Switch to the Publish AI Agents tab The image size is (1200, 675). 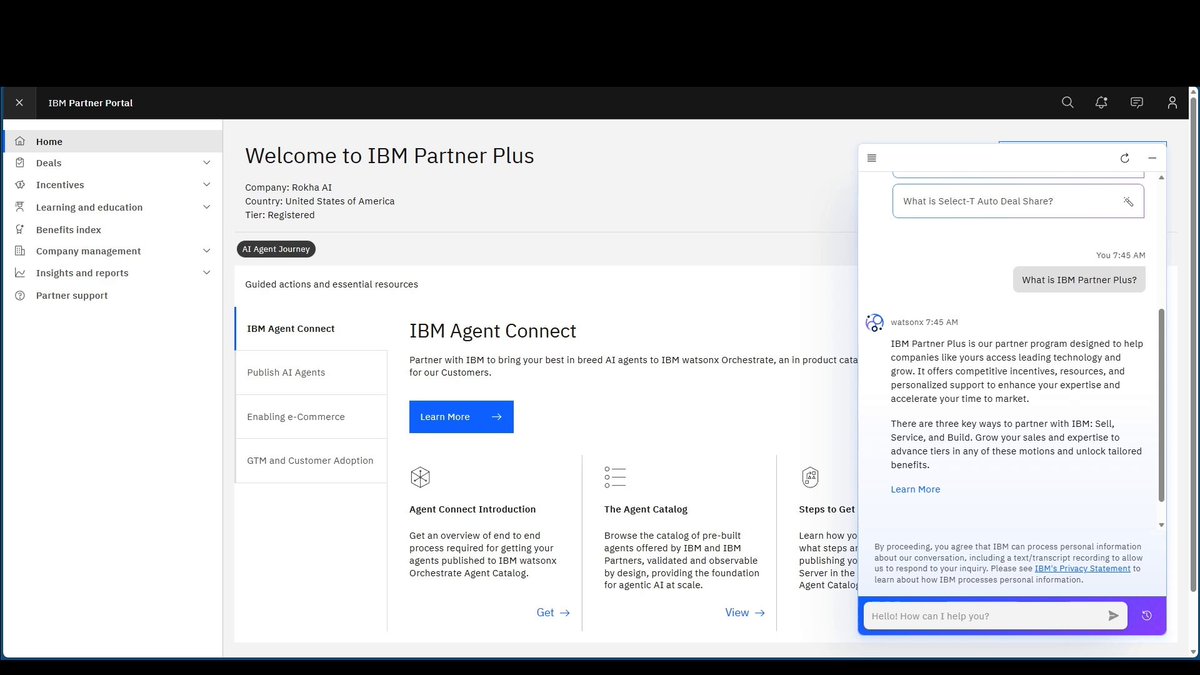[311, 373]
